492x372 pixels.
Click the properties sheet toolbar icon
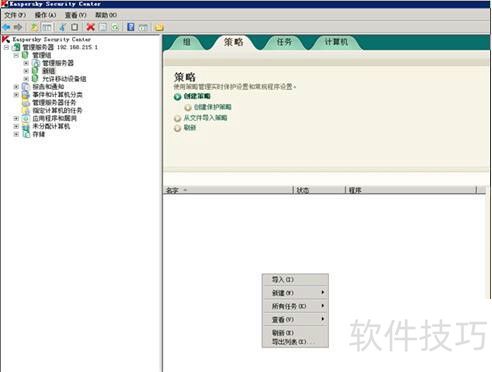[x=103, y=27]
